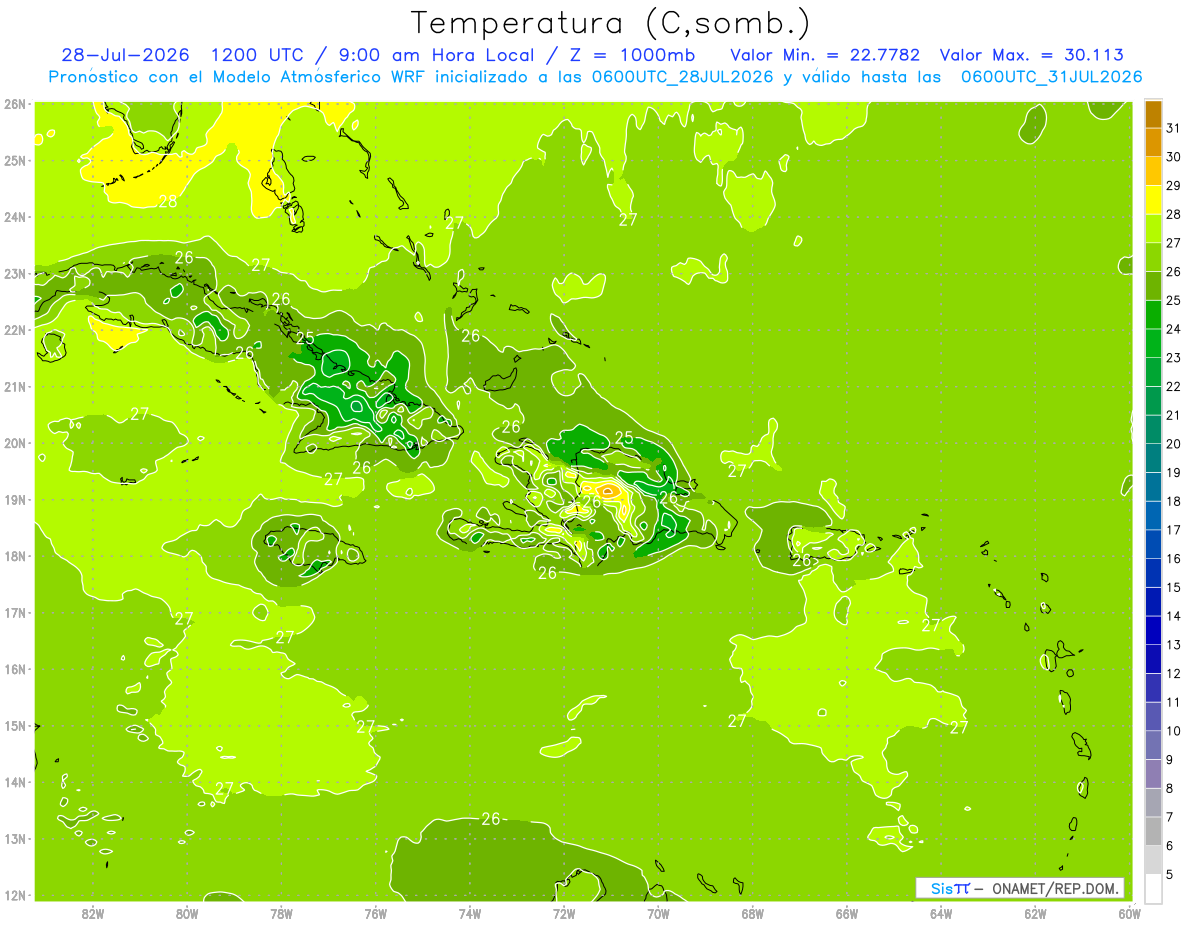Click the 0600UTC_31JUL2026 valid-until timestamp
The image size is (1200, 927).
tap(1051, 77)
